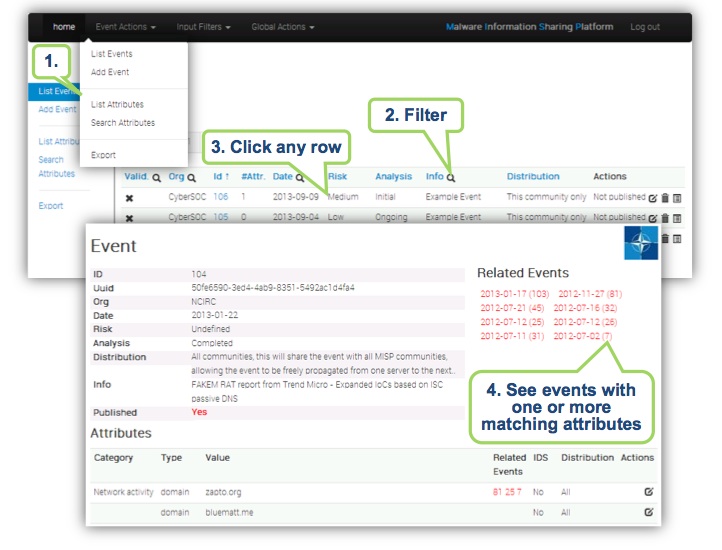Click the search icon next to Org column
Image resolution: width=722 pixels, height=550 pixels.
[x=191, y=177]
